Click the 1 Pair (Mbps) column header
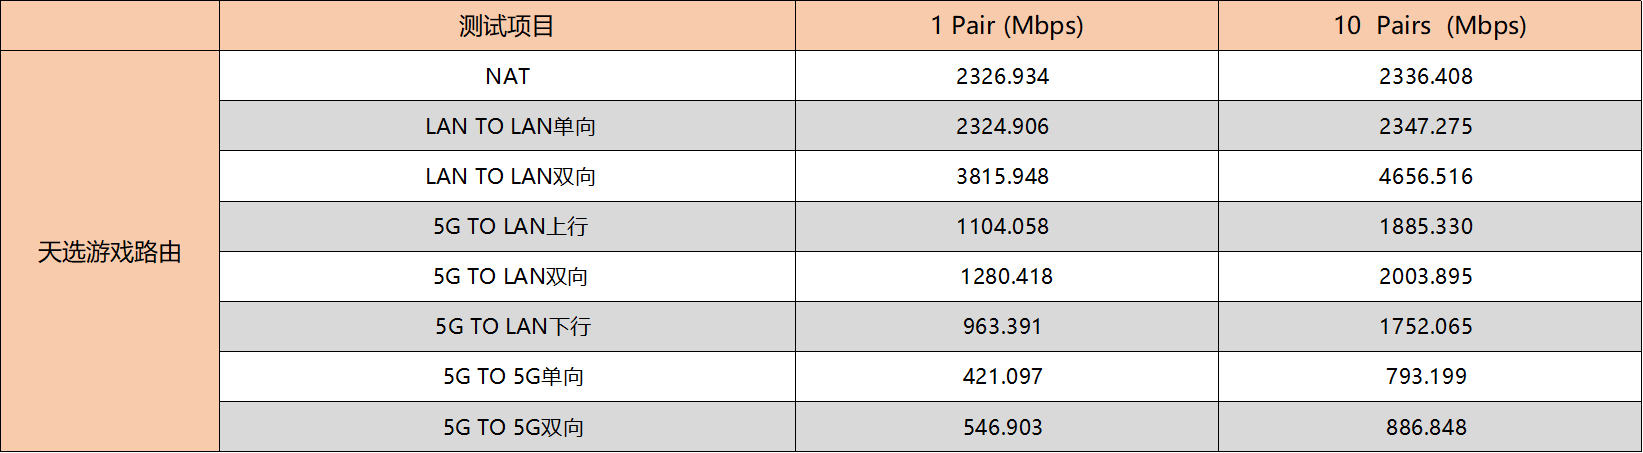Image resolution: width=1643 pixels, height=453 pixels. tap(1007, 25)
